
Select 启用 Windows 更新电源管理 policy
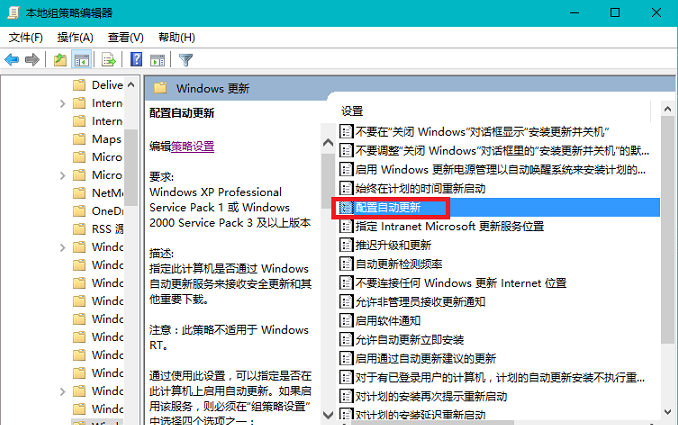(500, 169)
